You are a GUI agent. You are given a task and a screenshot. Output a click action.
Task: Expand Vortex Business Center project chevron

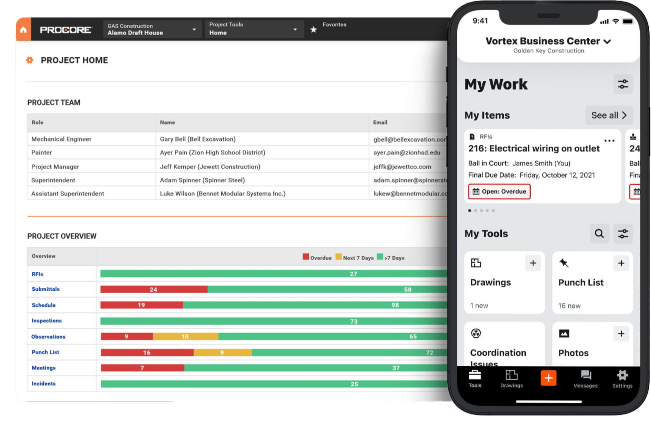(607, 42)
